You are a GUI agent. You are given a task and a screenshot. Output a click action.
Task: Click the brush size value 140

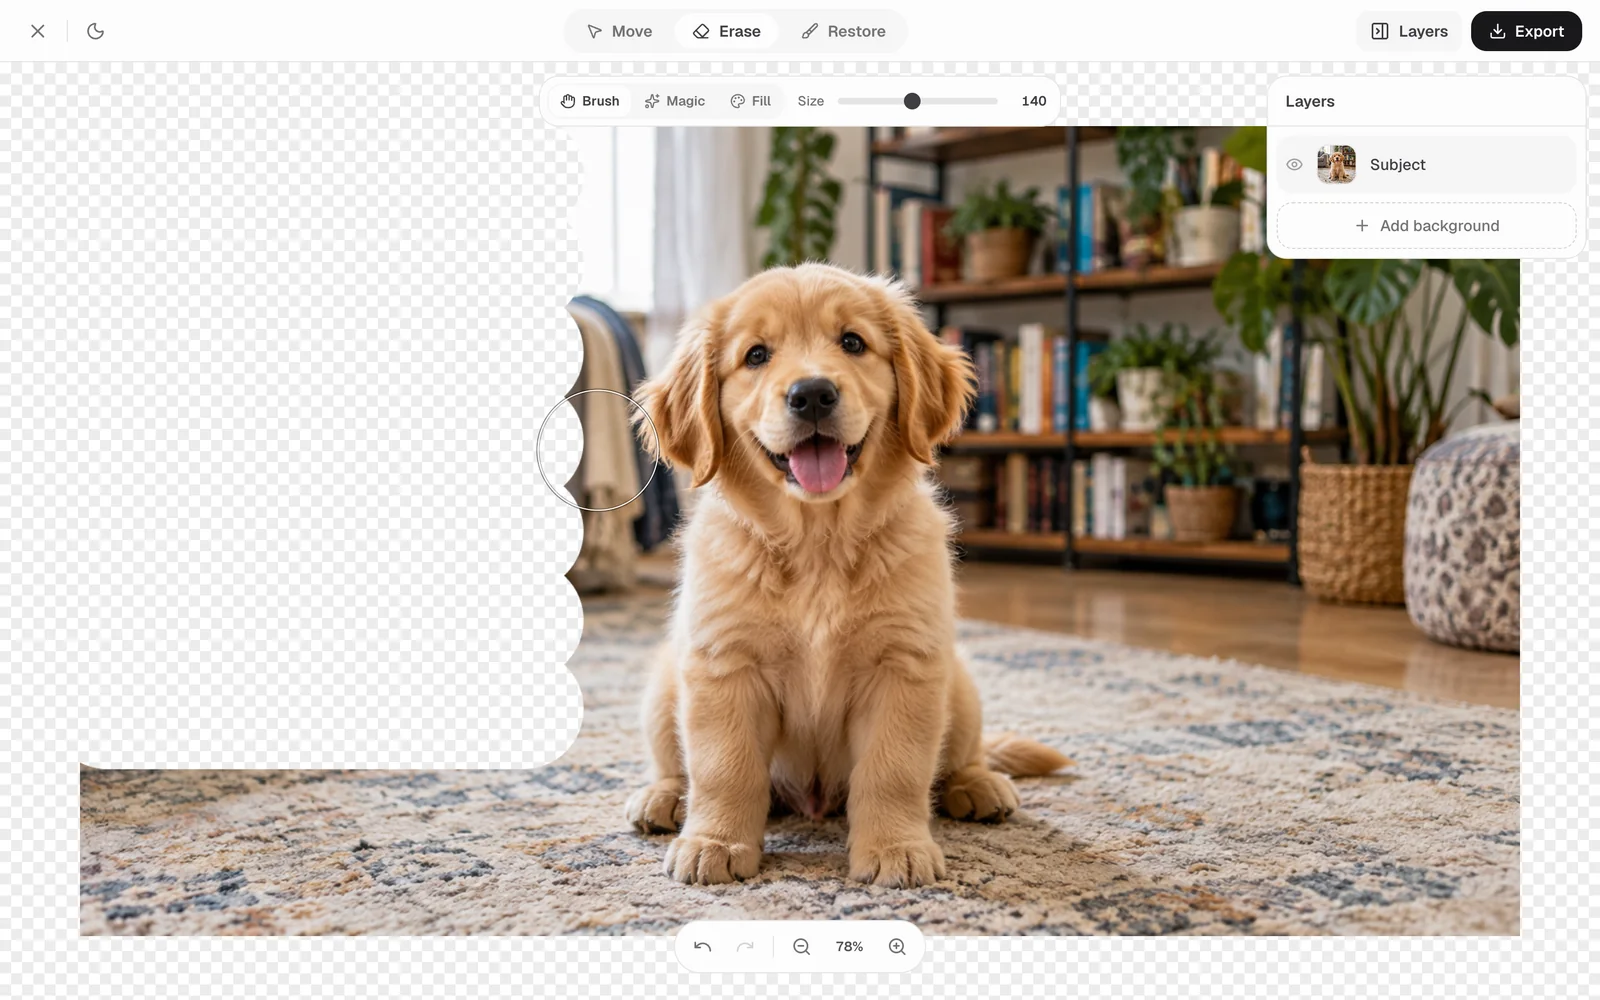pos(1034,101)
